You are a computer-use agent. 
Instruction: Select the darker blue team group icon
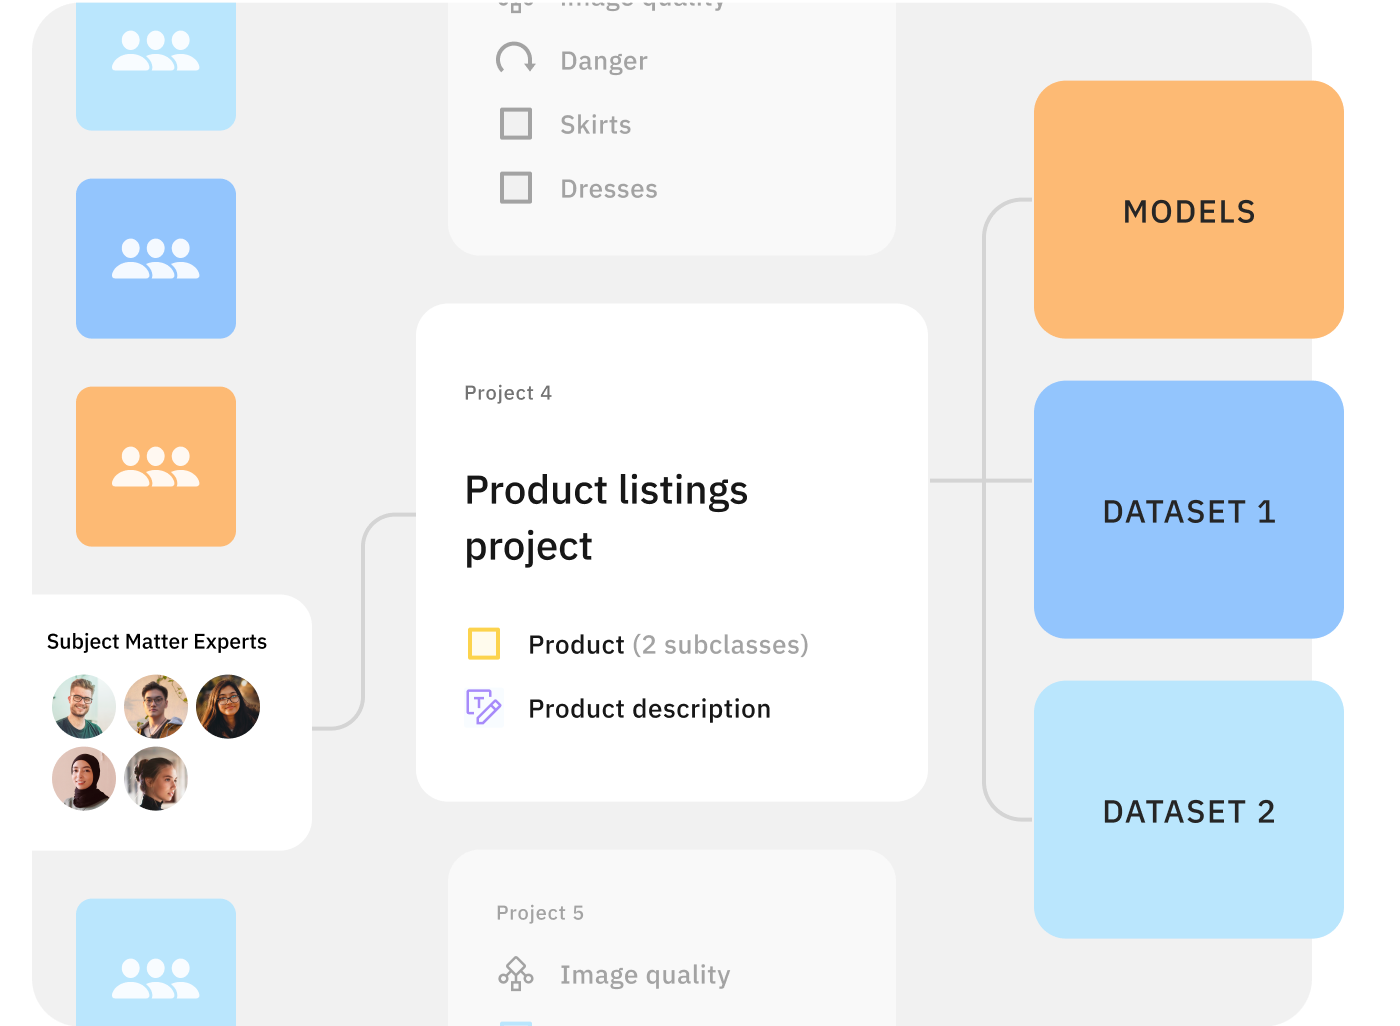pyautogui.click(x=155, y=257)
